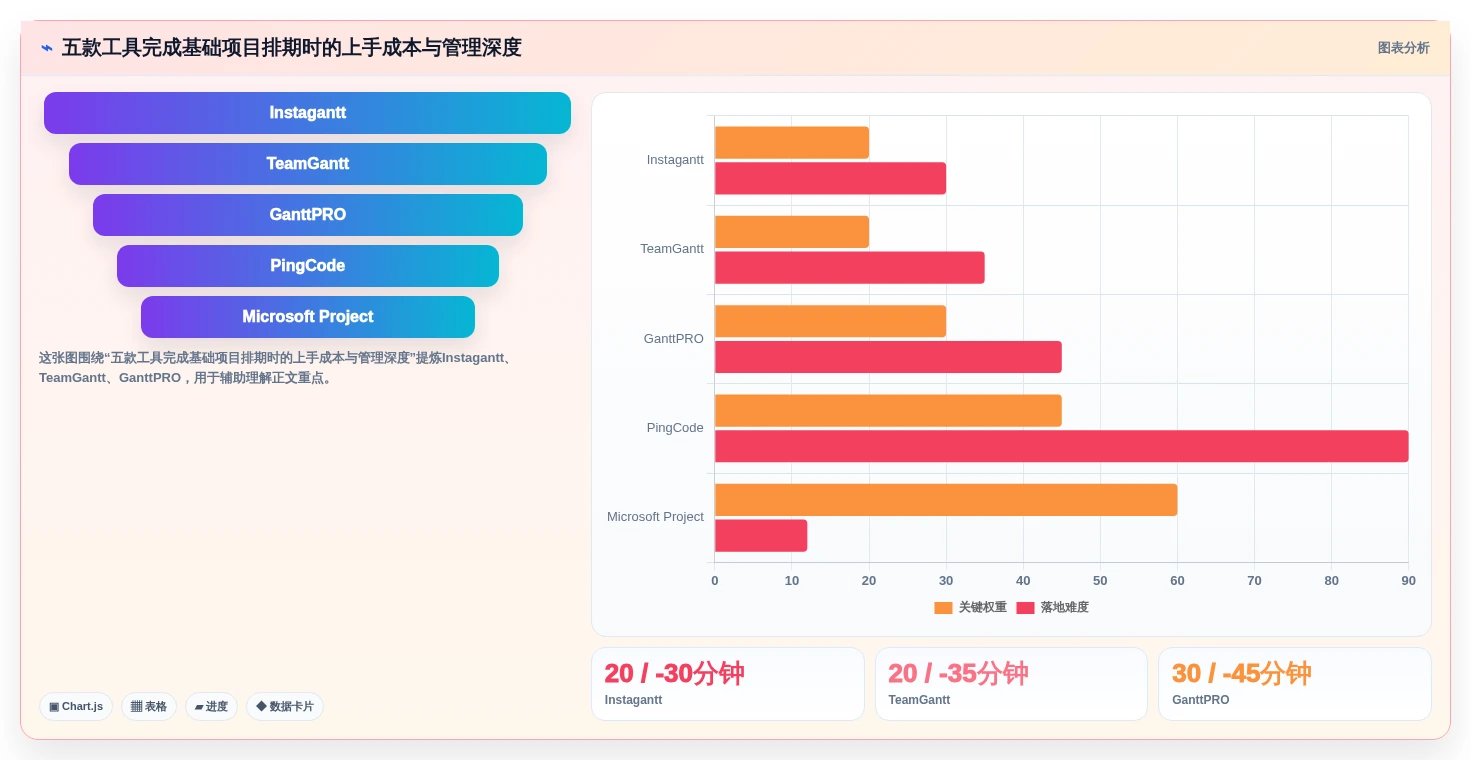1471x760 pixels.
Task: Click the Instagantt y-axis label
Action: pyautogui.click(x=675, y=160)
